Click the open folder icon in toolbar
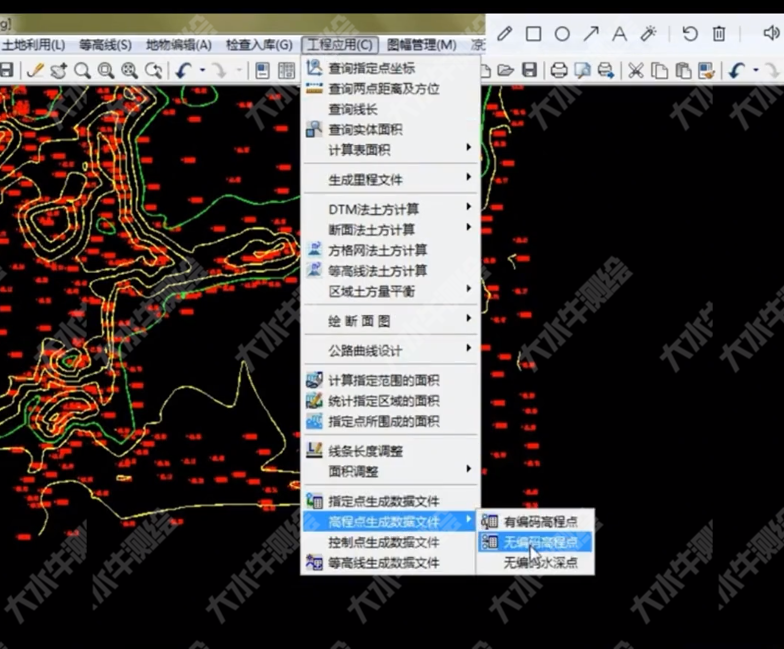Screen dimensions: 784x649 click(x=506, y=70)
